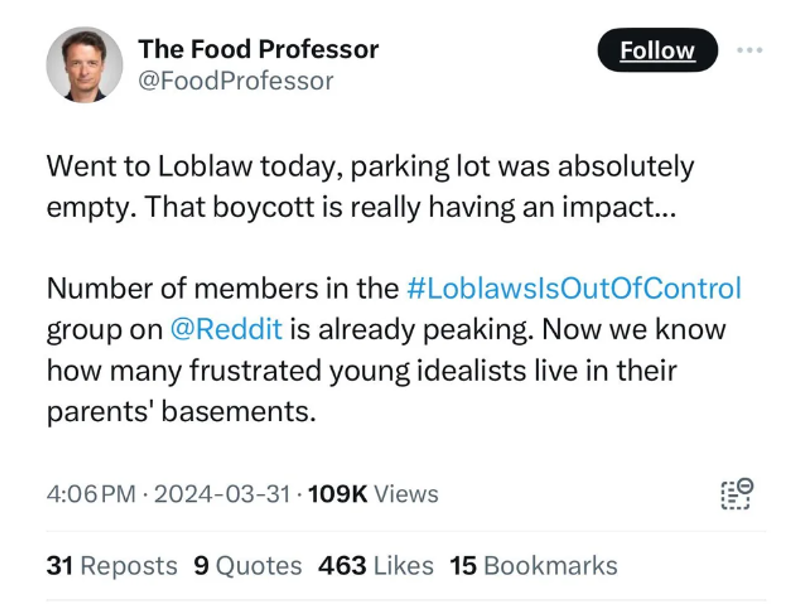797x613 pixels.
Task: Open the 9 Quotes list
Action: (x=247, y=566)
